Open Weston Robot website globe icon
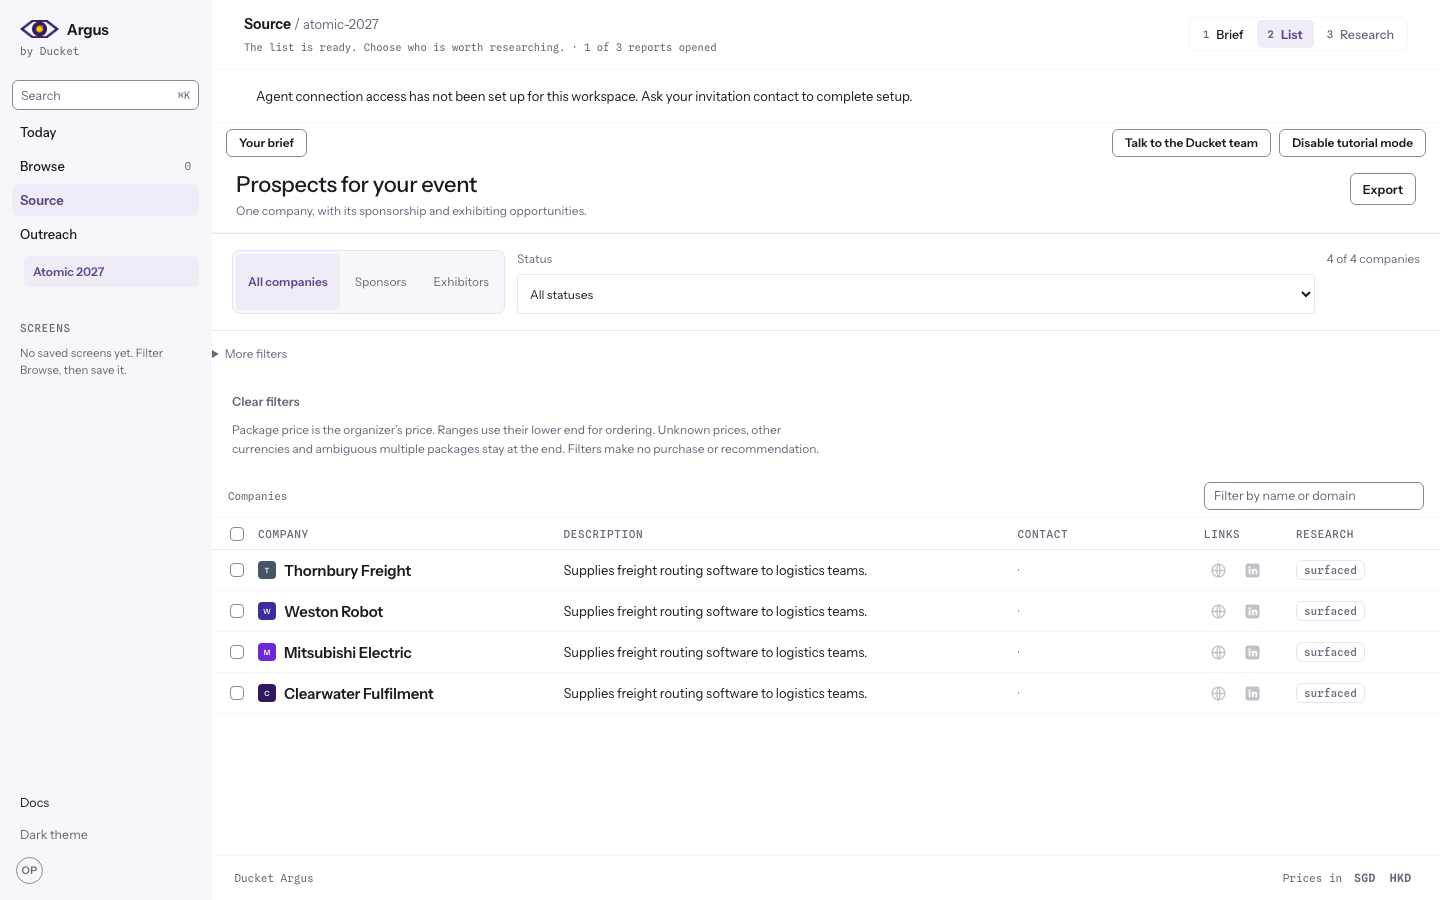Screen dimensions: 1440x900 1218,612
